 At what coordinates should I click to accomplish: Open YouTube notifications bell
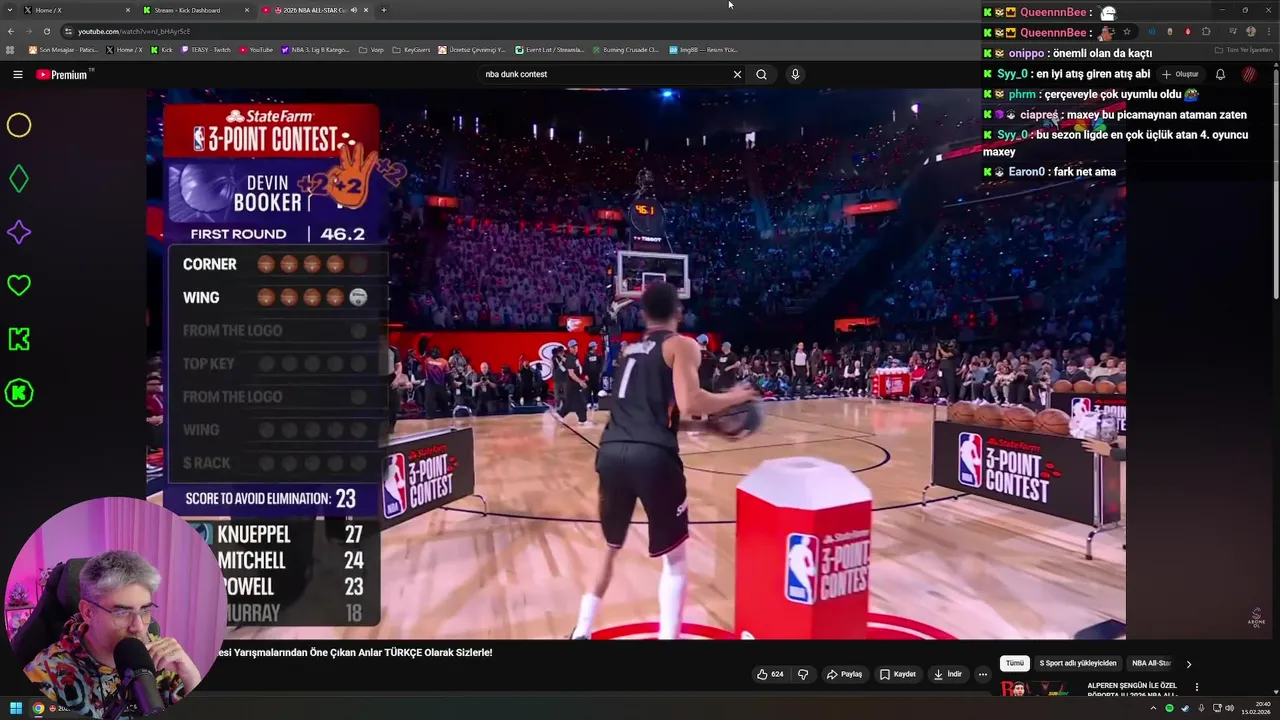pos(1220,74)
